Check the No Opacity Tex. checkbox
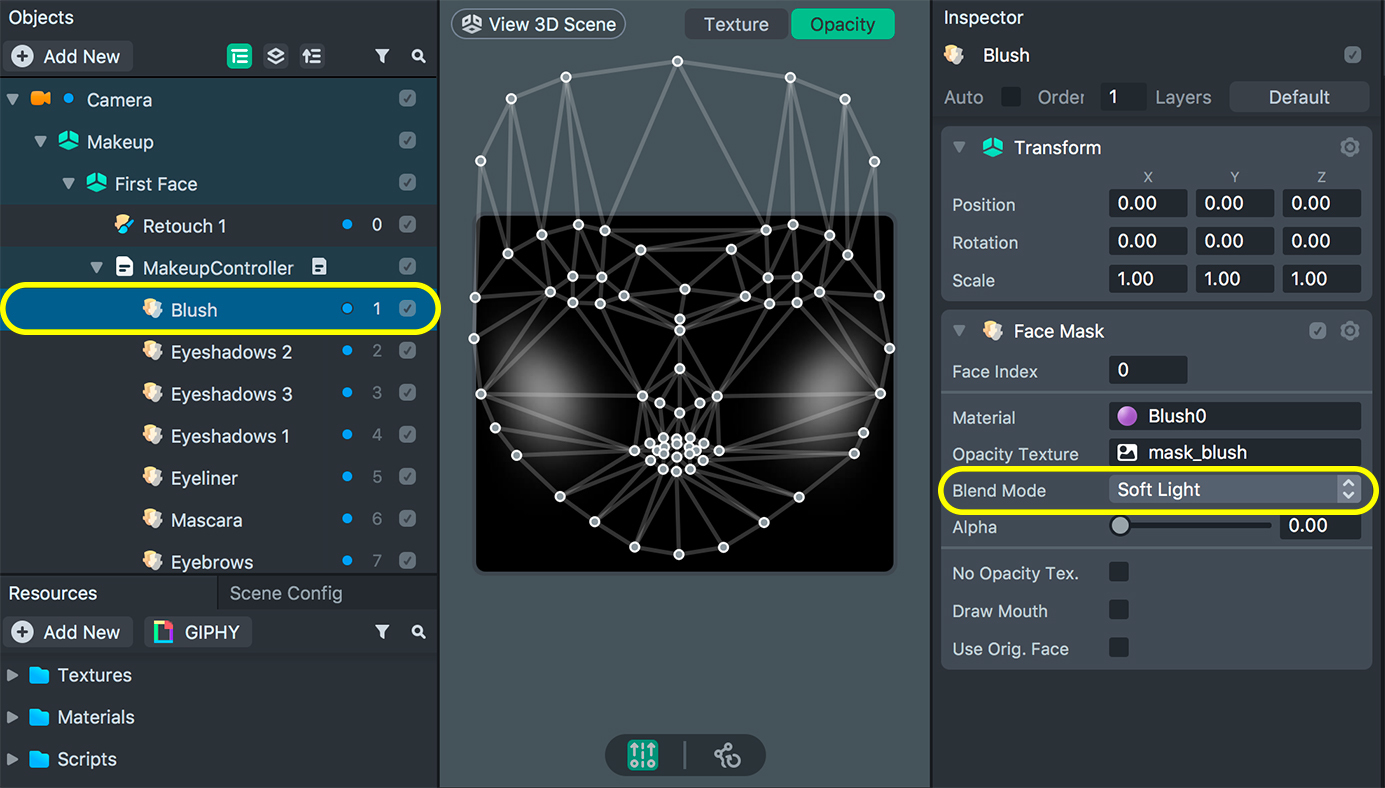Viewport: 1385px width, 788px height. (1119, 572)
